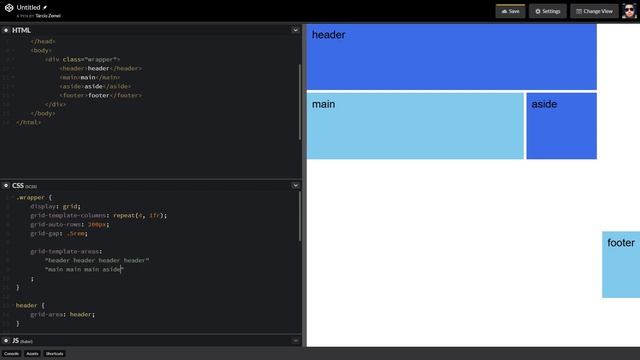The image size is (640, 360).
Task: Click the grid-template-areas line
Action: click(x=66, y=251)
